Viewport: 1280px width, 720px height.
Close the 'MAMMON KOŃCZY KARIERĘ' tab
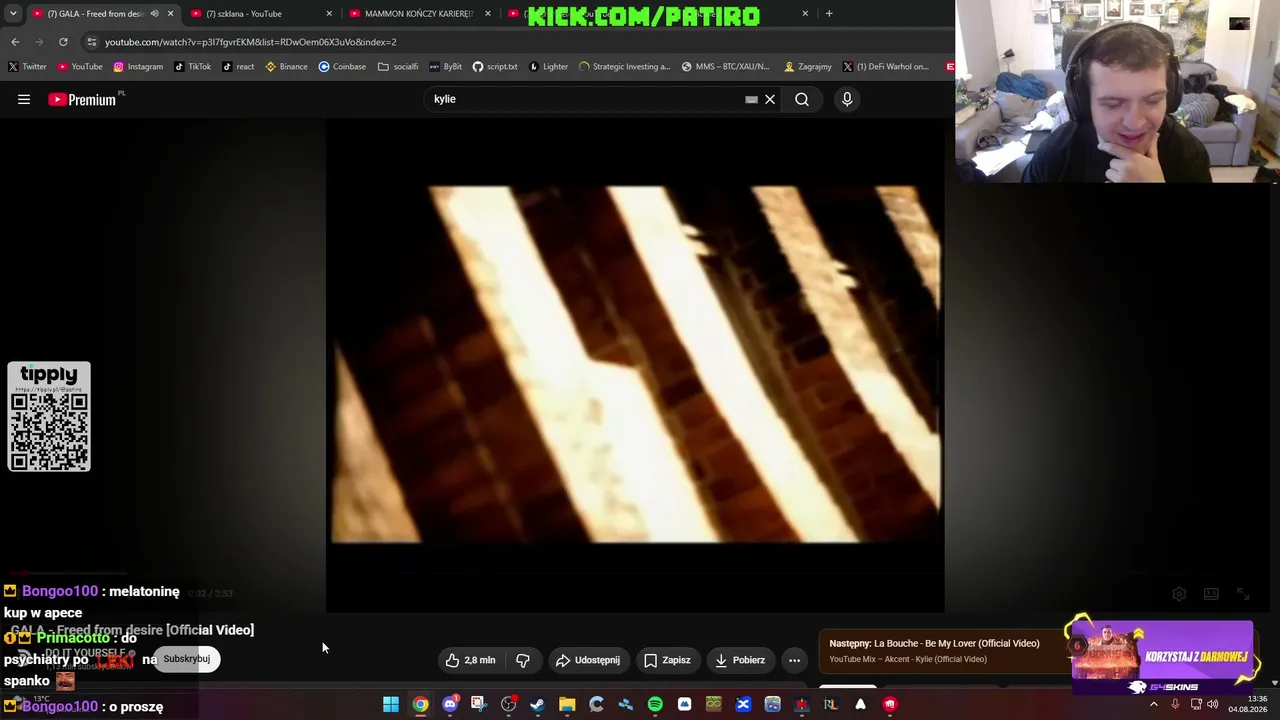[488, 14]
